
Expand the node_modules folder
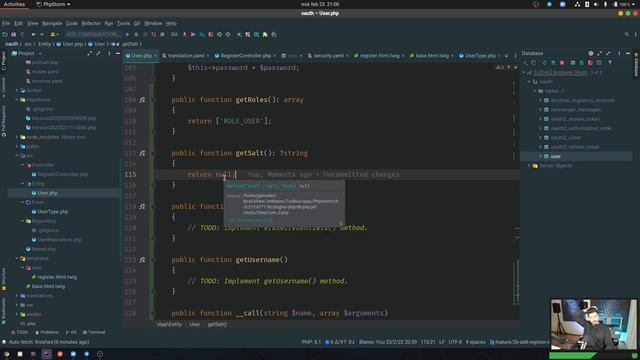tap(17, 137)
